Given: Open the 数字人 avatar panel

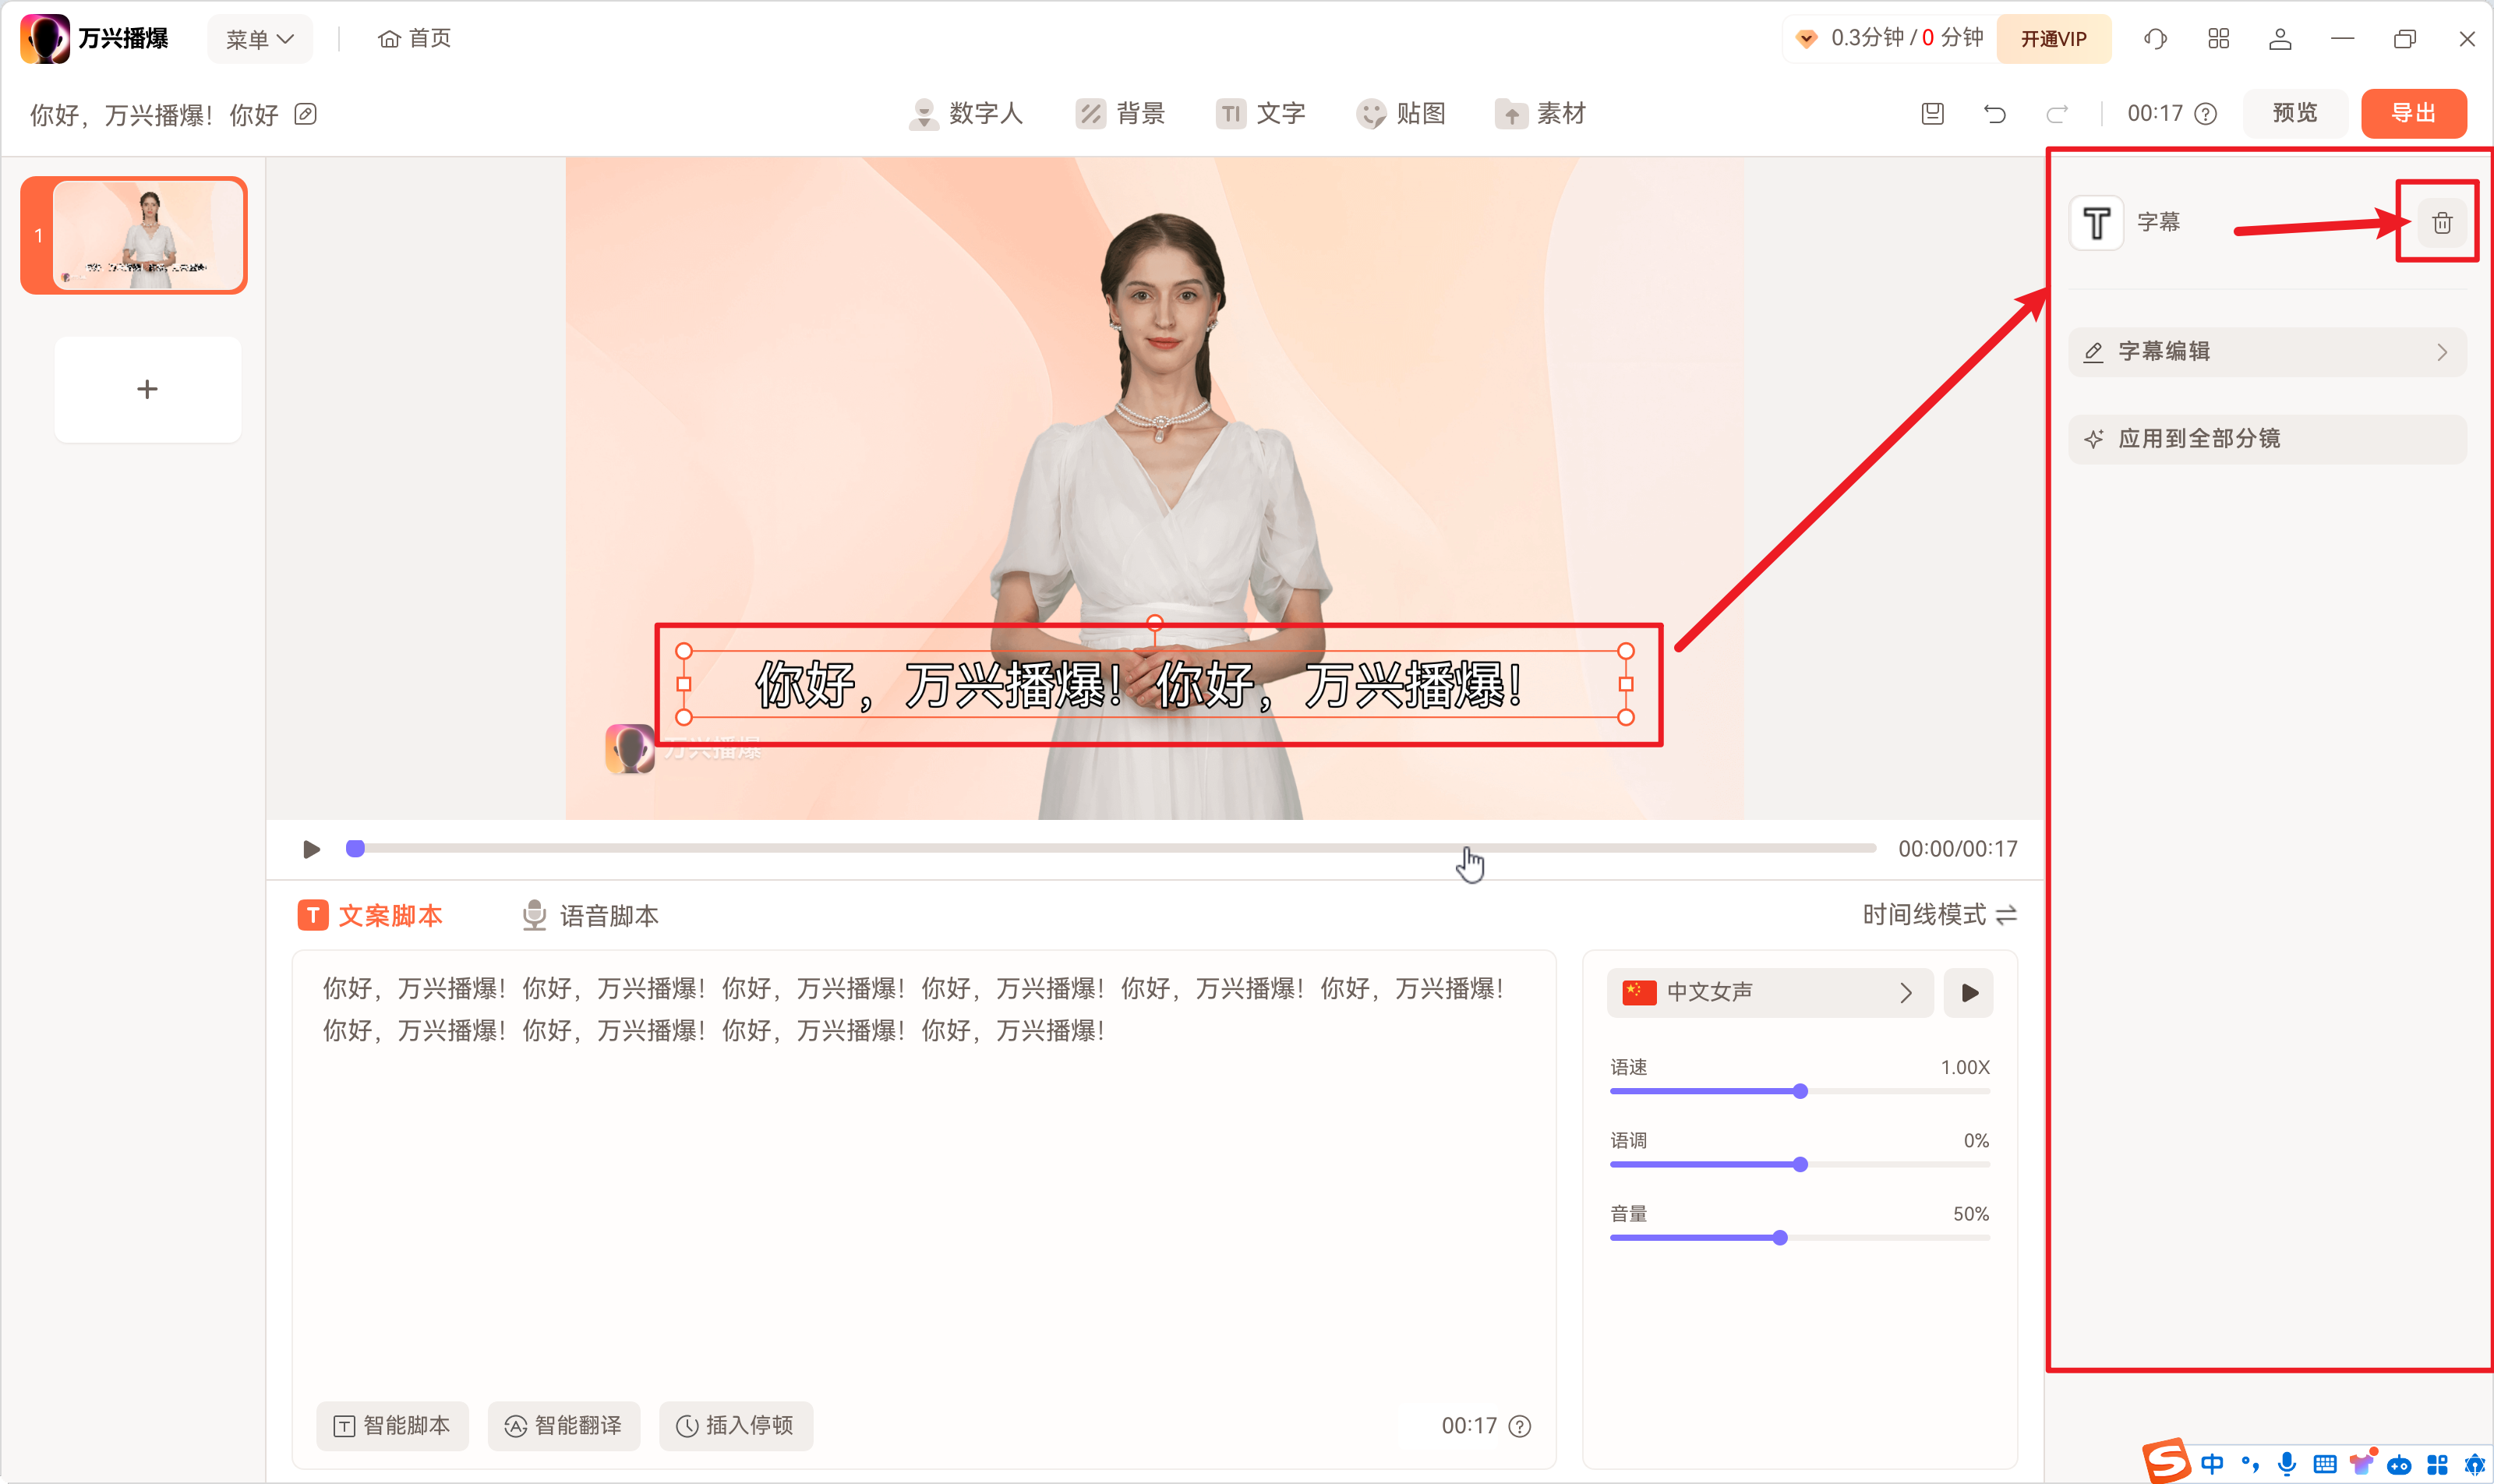Looking at the screenshot, I should (966, 114).
